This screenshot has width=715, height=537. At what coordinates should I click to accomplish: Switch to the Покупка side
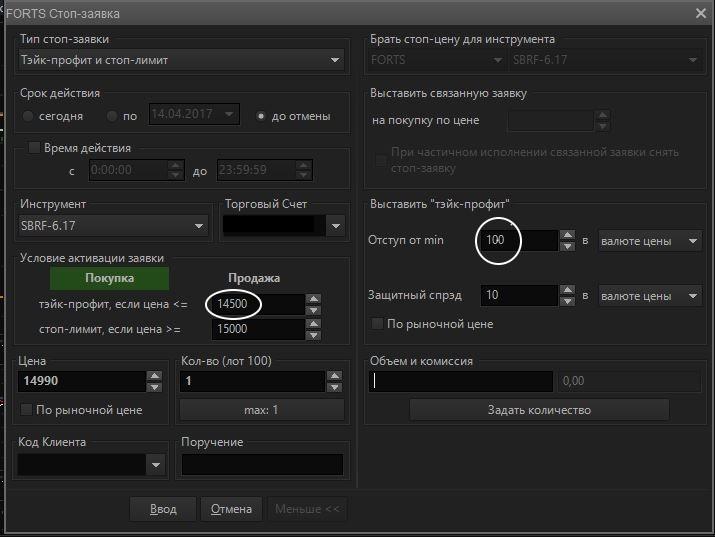[x=110, y=278]
